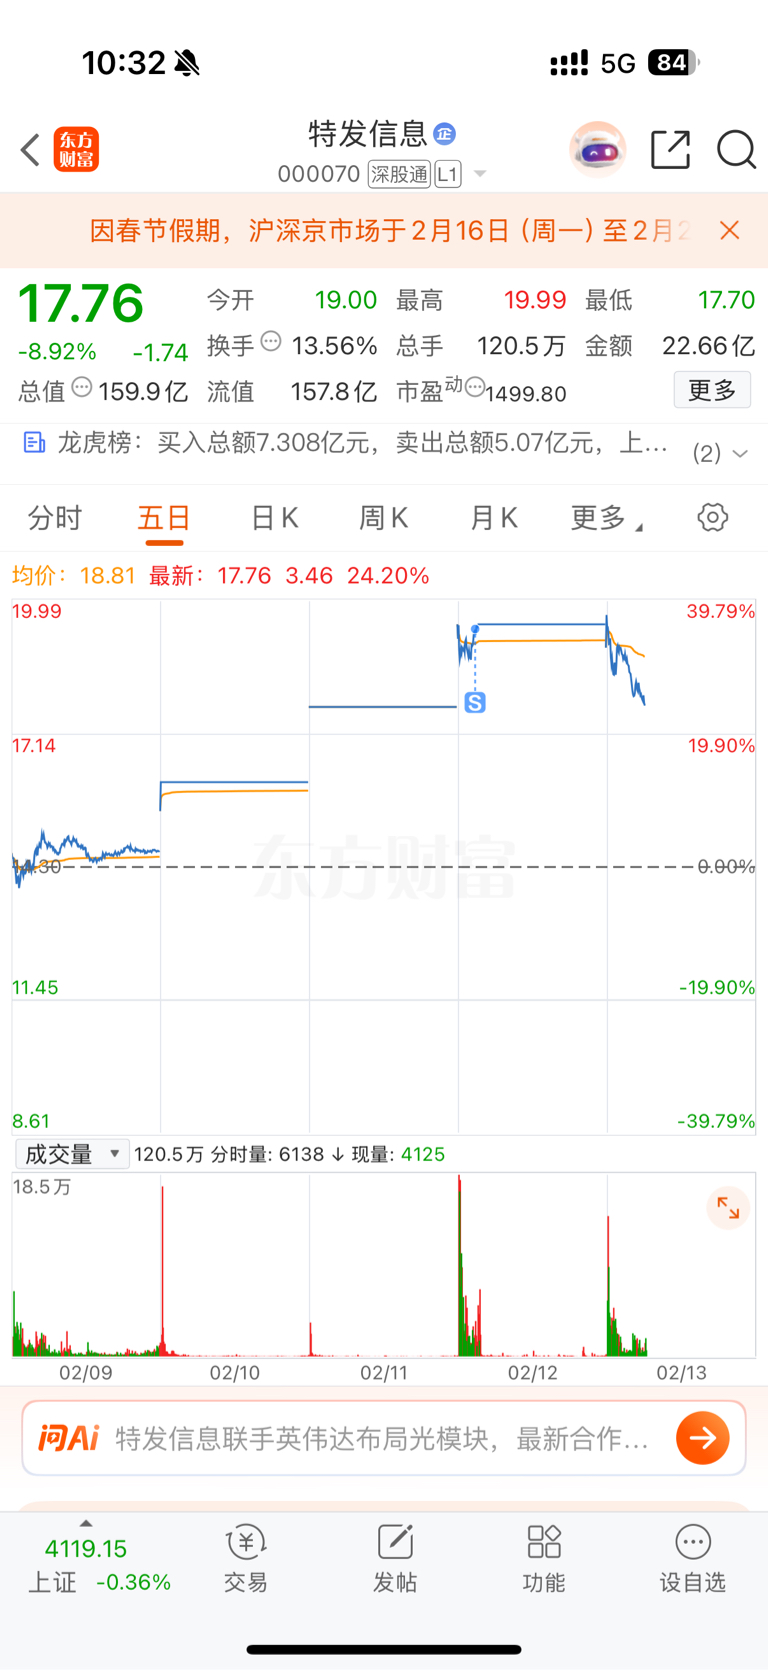Switch to the 分时 tab
The height and width of the screenshot is (1670, 768).
(55, 518)
